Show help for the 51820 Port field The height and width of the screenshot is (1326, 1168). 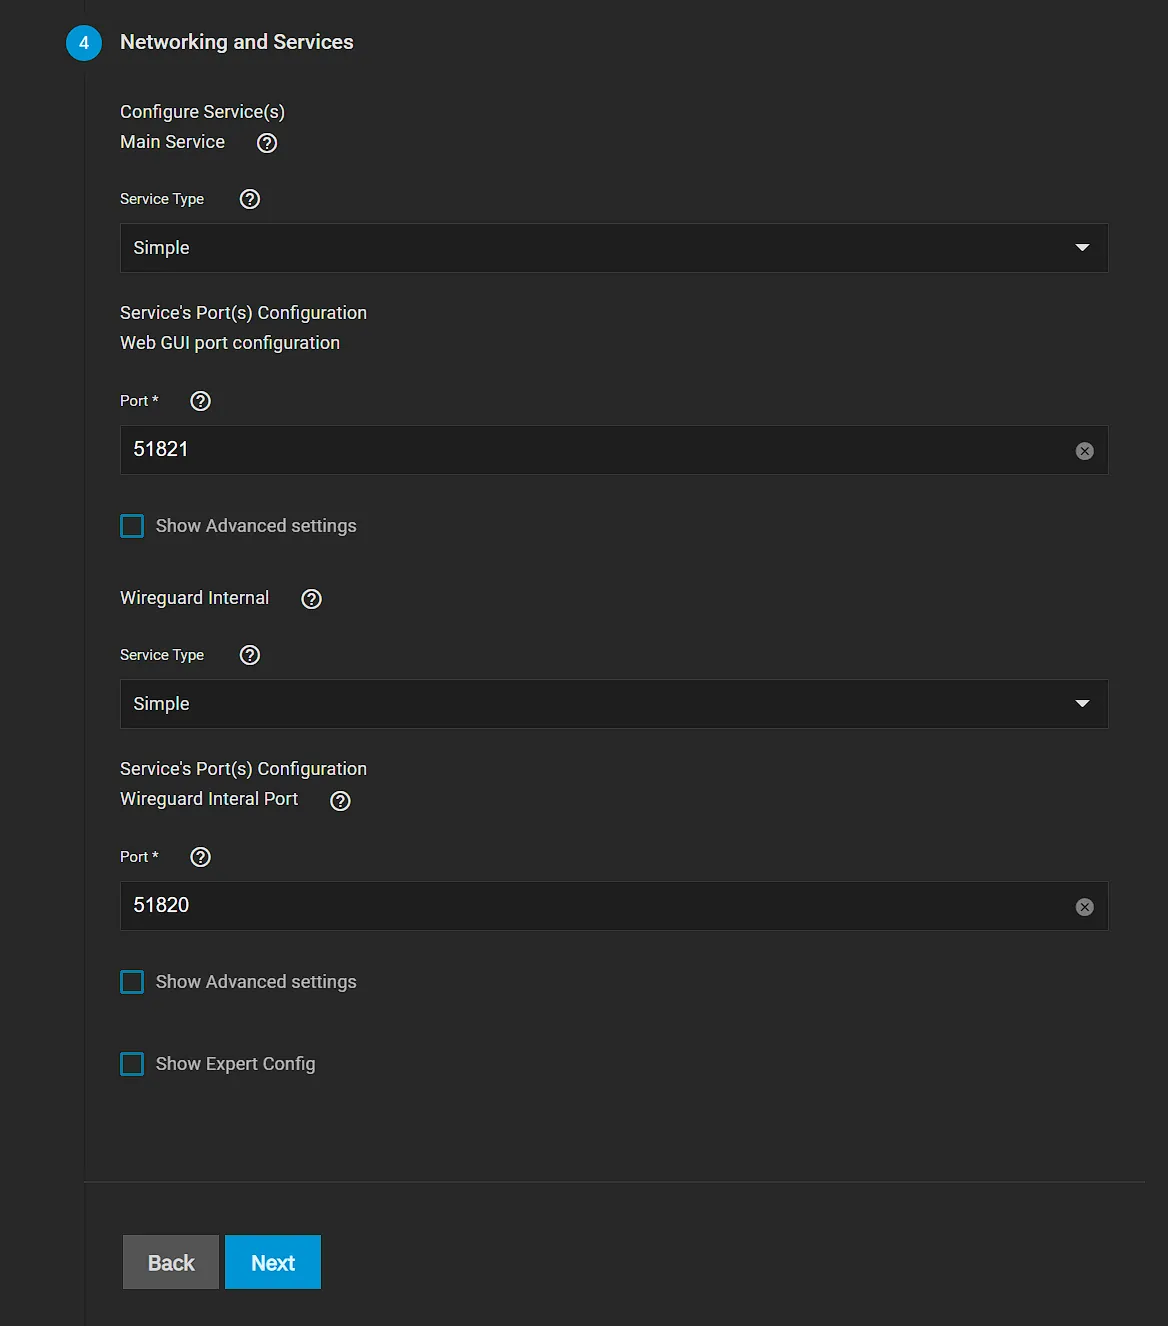pos(200,857)
